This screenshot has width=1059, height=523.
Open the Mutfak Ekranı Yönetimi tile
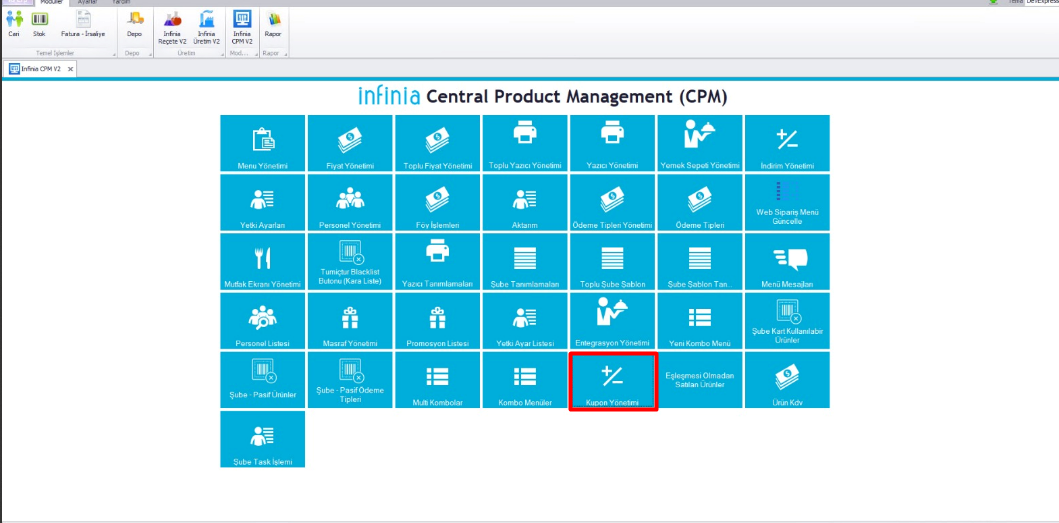pyautogui.click(x=263, y=262)
